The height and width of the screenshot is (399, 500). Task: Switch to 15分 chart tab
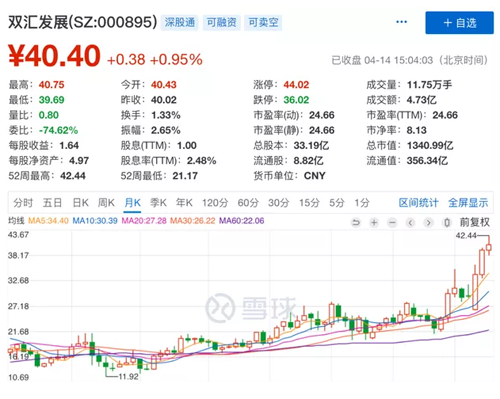[309, 203]
